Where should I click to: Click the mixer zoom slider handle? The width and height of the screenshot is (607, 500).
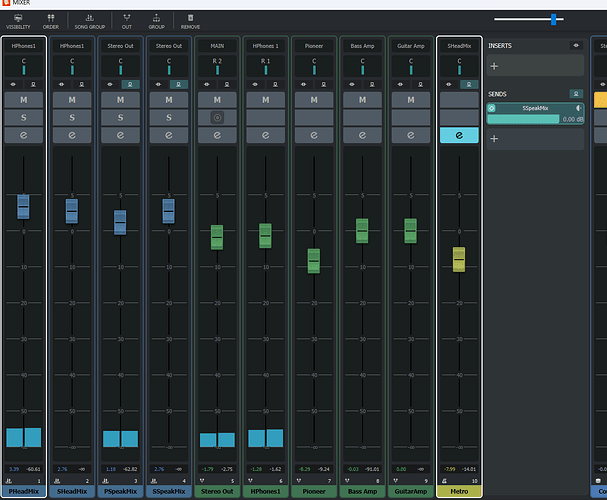(x=554, y=19)
